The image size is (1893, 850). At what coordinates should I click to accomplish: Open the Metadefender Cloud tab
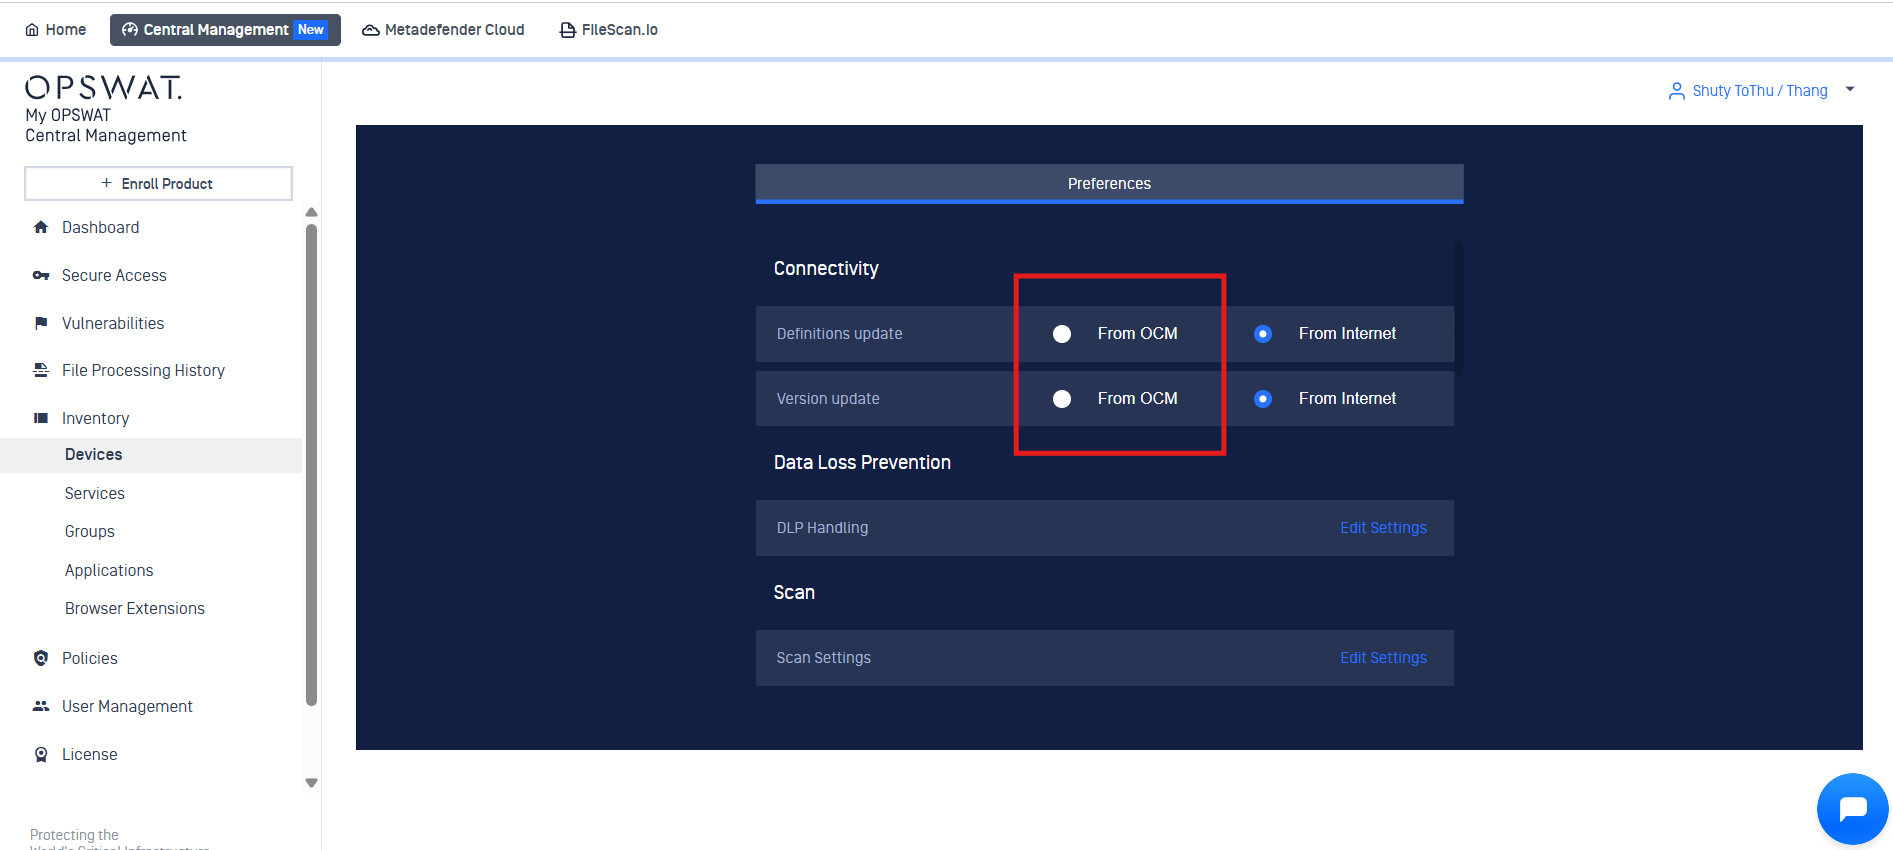point(443,30)
